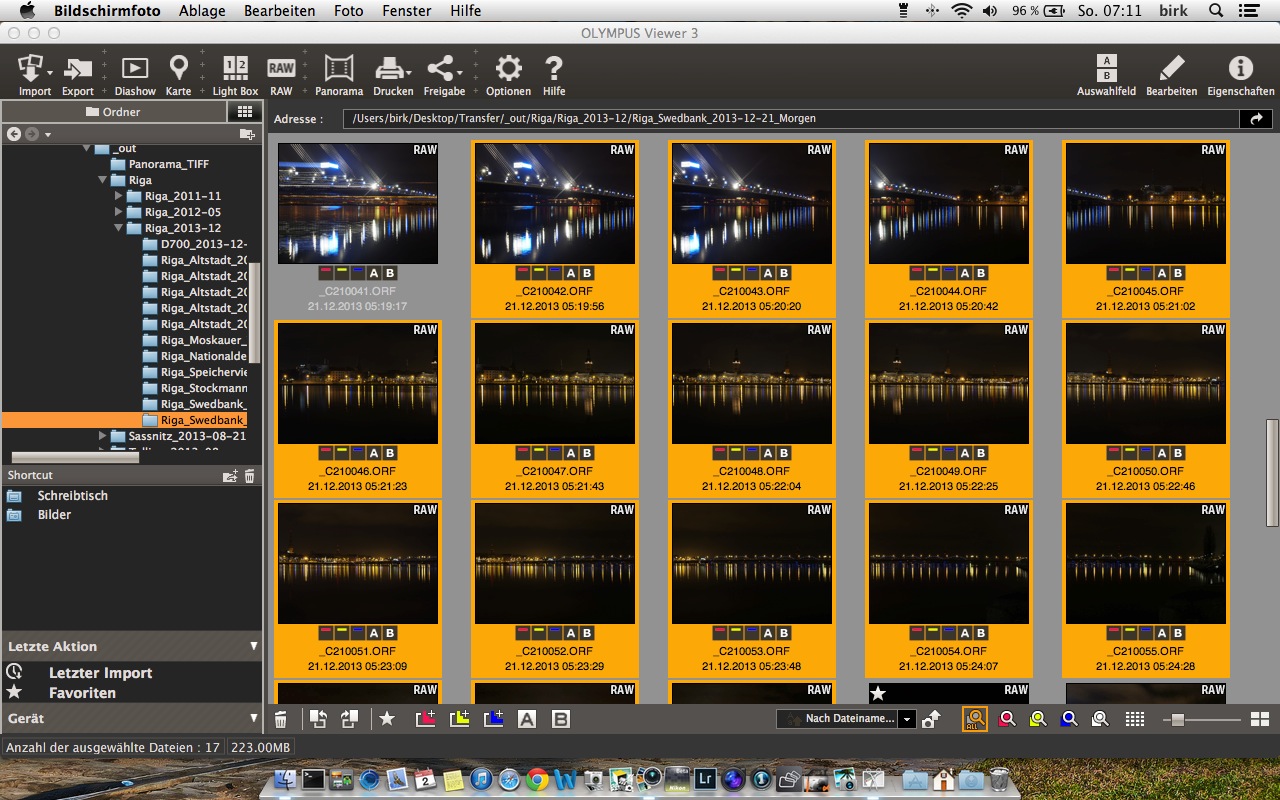Click the address path field
1280x800 pixels.
click(790, 119)
